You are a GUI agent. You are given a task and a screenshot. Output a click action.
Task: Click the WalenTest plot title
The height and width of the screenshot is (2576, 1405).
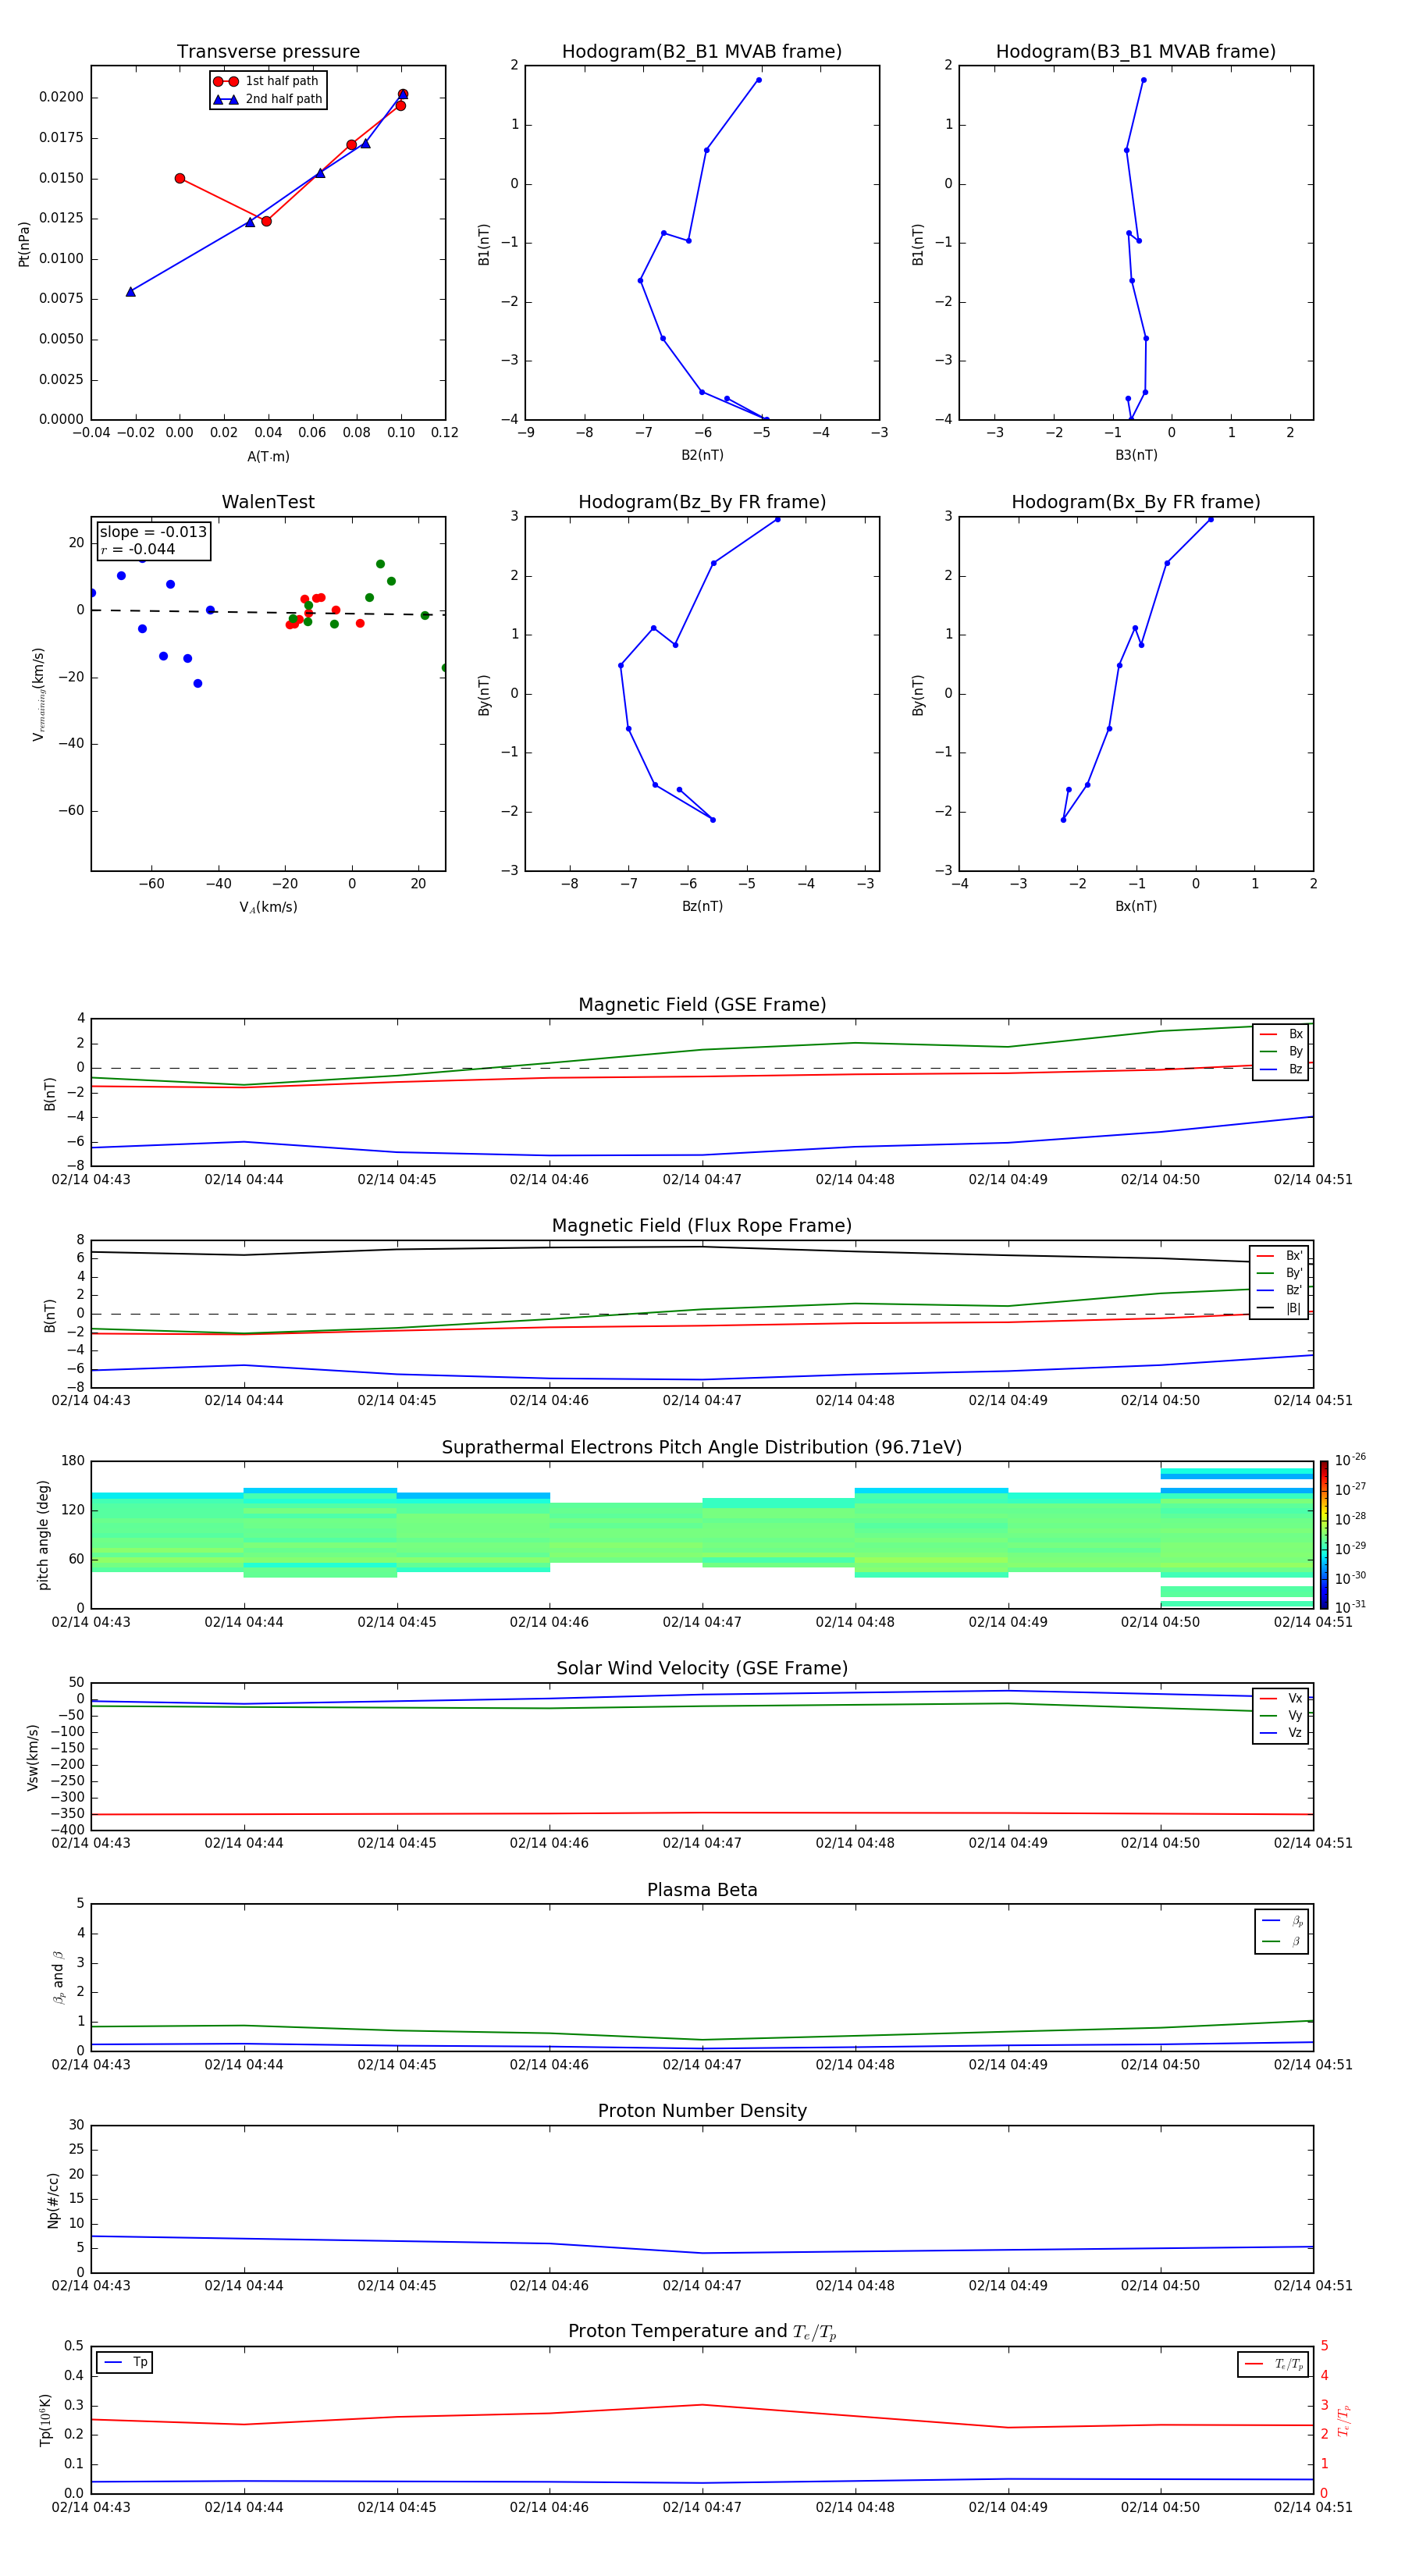[x=268, y=502]
